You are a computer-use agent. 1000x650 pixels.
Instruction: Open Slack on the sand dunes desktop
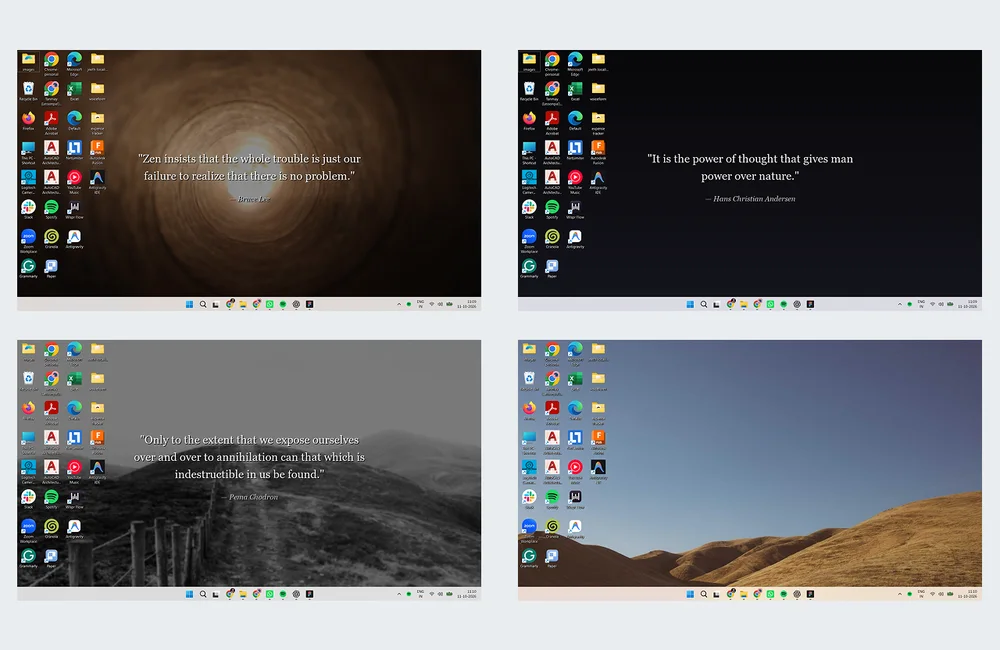point(529,497)
